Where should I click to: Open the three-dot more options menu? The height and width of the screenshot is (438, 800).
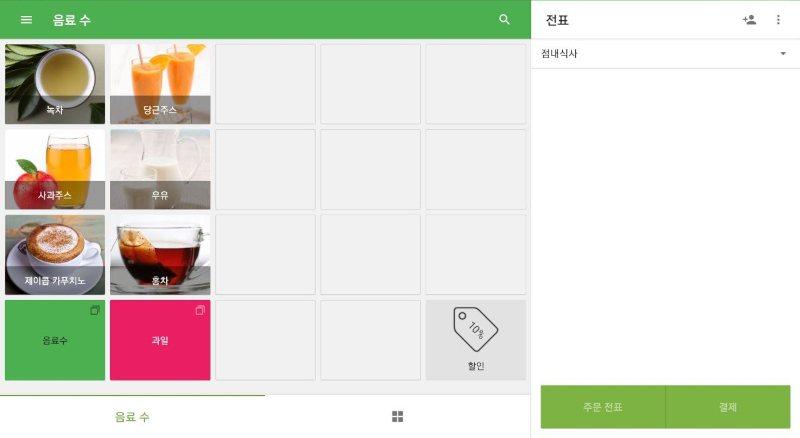point(778,19)
